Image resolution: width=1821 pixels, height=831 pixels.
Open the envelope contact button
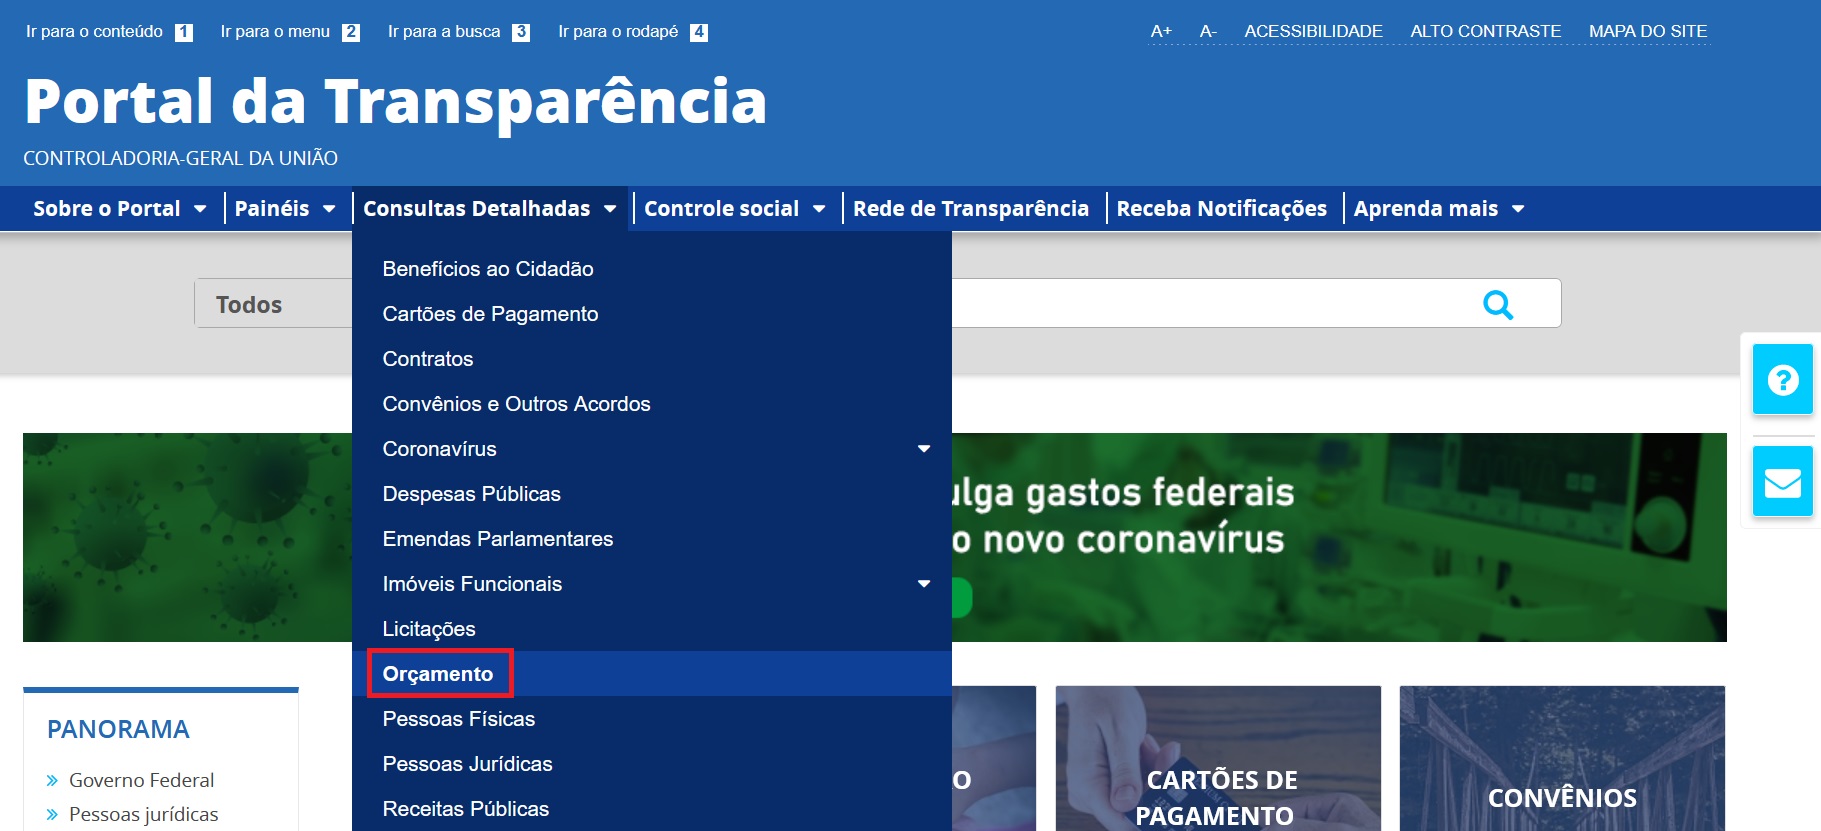1782,482
